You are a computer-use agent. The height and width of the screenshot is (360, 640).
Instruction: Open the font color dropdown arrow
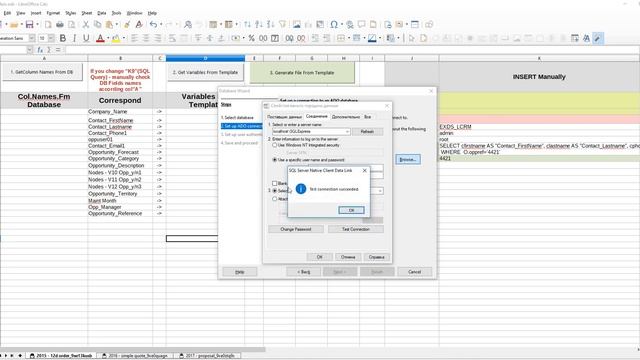[x=108, y=38]
